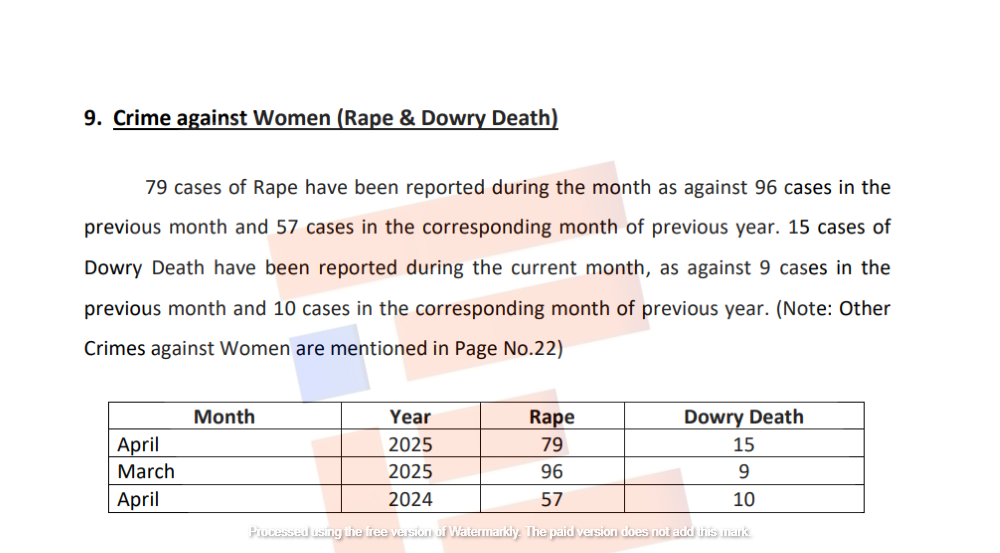Click the "Rape" column header cell

(x=551, y=417)
